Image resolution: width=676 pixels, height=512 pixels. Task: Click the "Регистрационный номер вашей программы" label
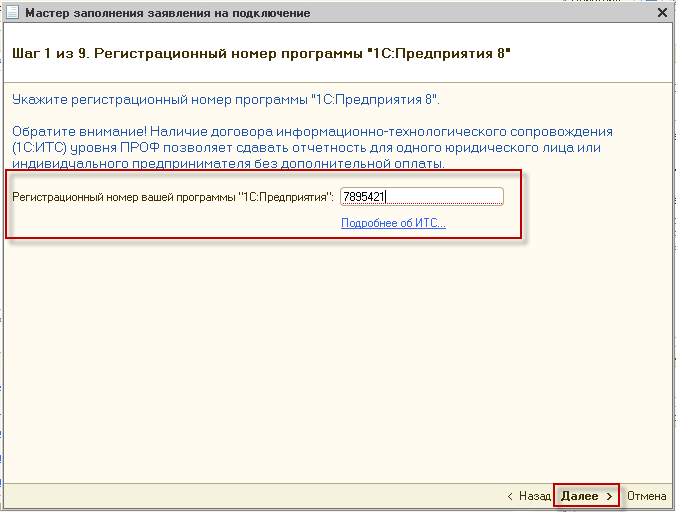(x=172, y=197)
